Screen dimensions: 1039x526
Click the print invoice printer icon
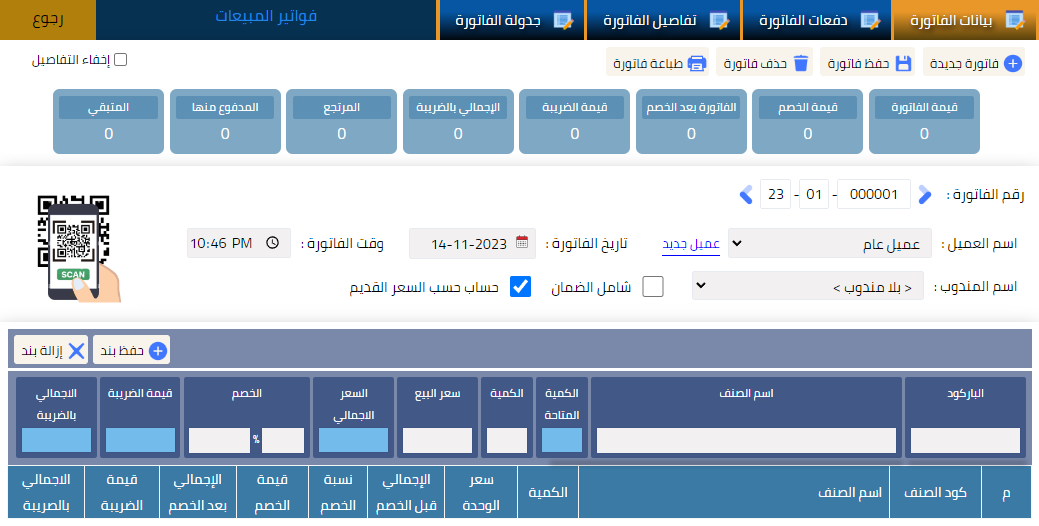point(697,64)
